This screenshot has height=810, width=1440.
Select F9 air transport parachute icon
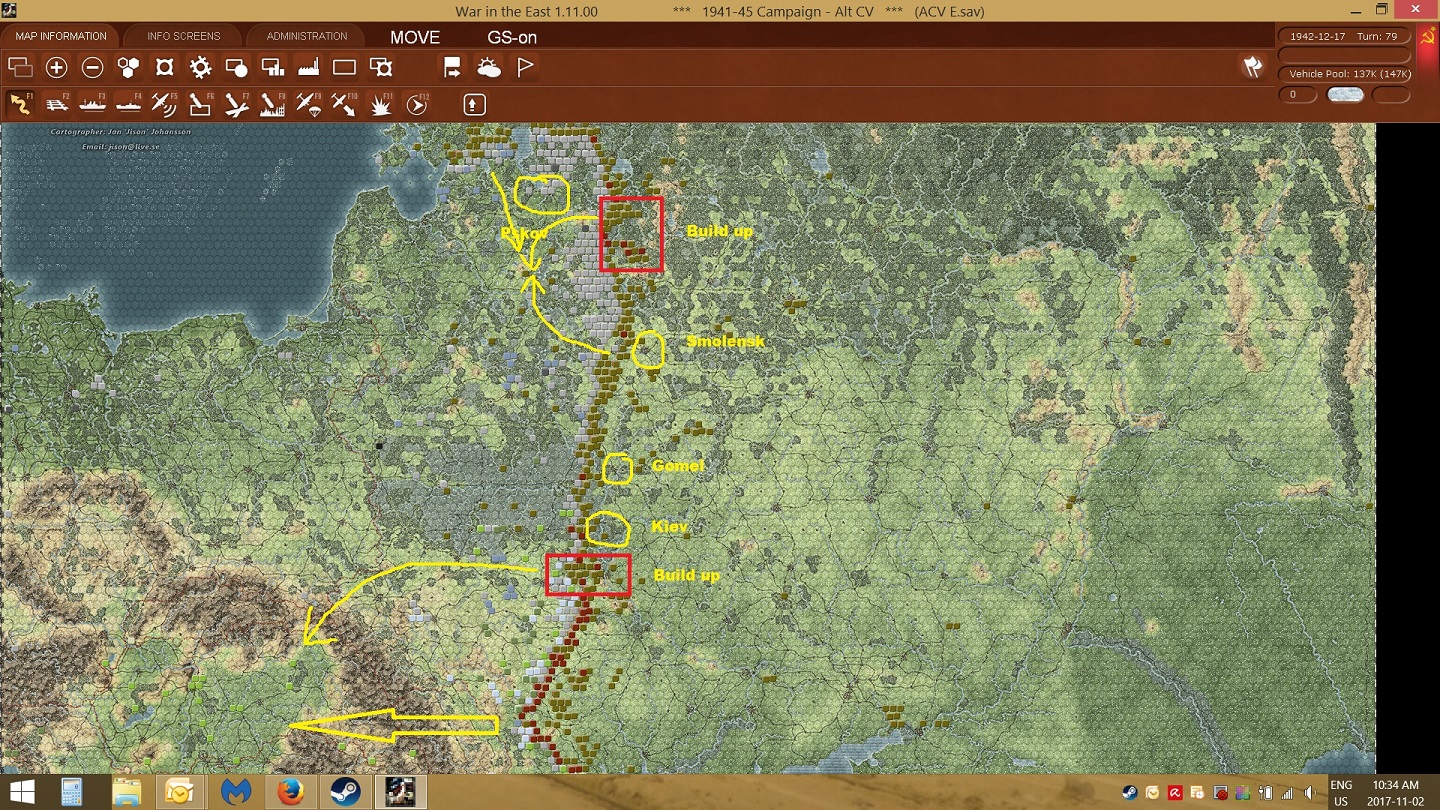(309, 104)
